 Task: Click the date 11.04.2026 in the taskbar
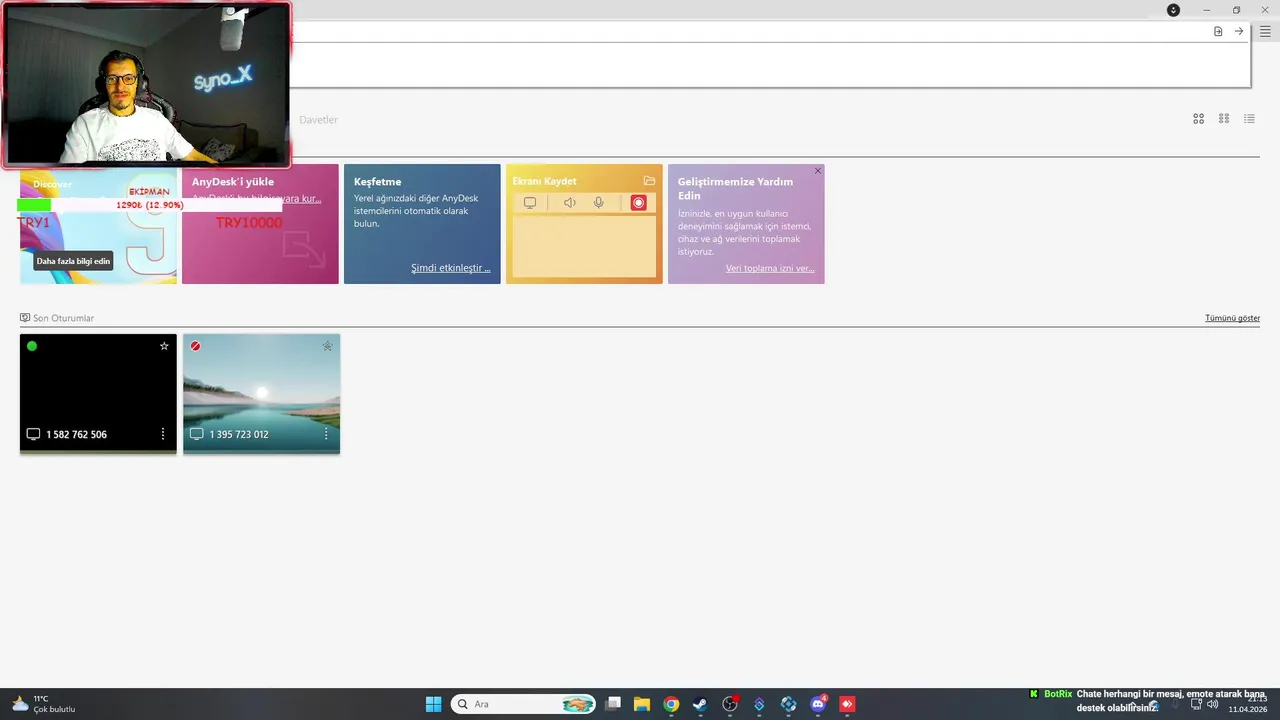click(x=1248, y=710)
